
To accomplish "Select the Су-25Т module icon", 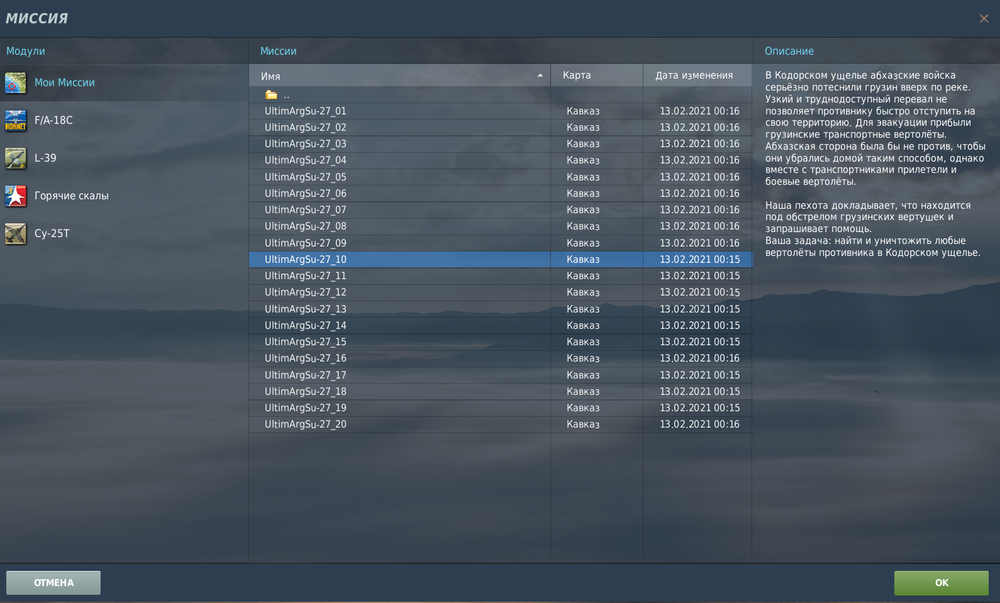I will click(15, 234).
